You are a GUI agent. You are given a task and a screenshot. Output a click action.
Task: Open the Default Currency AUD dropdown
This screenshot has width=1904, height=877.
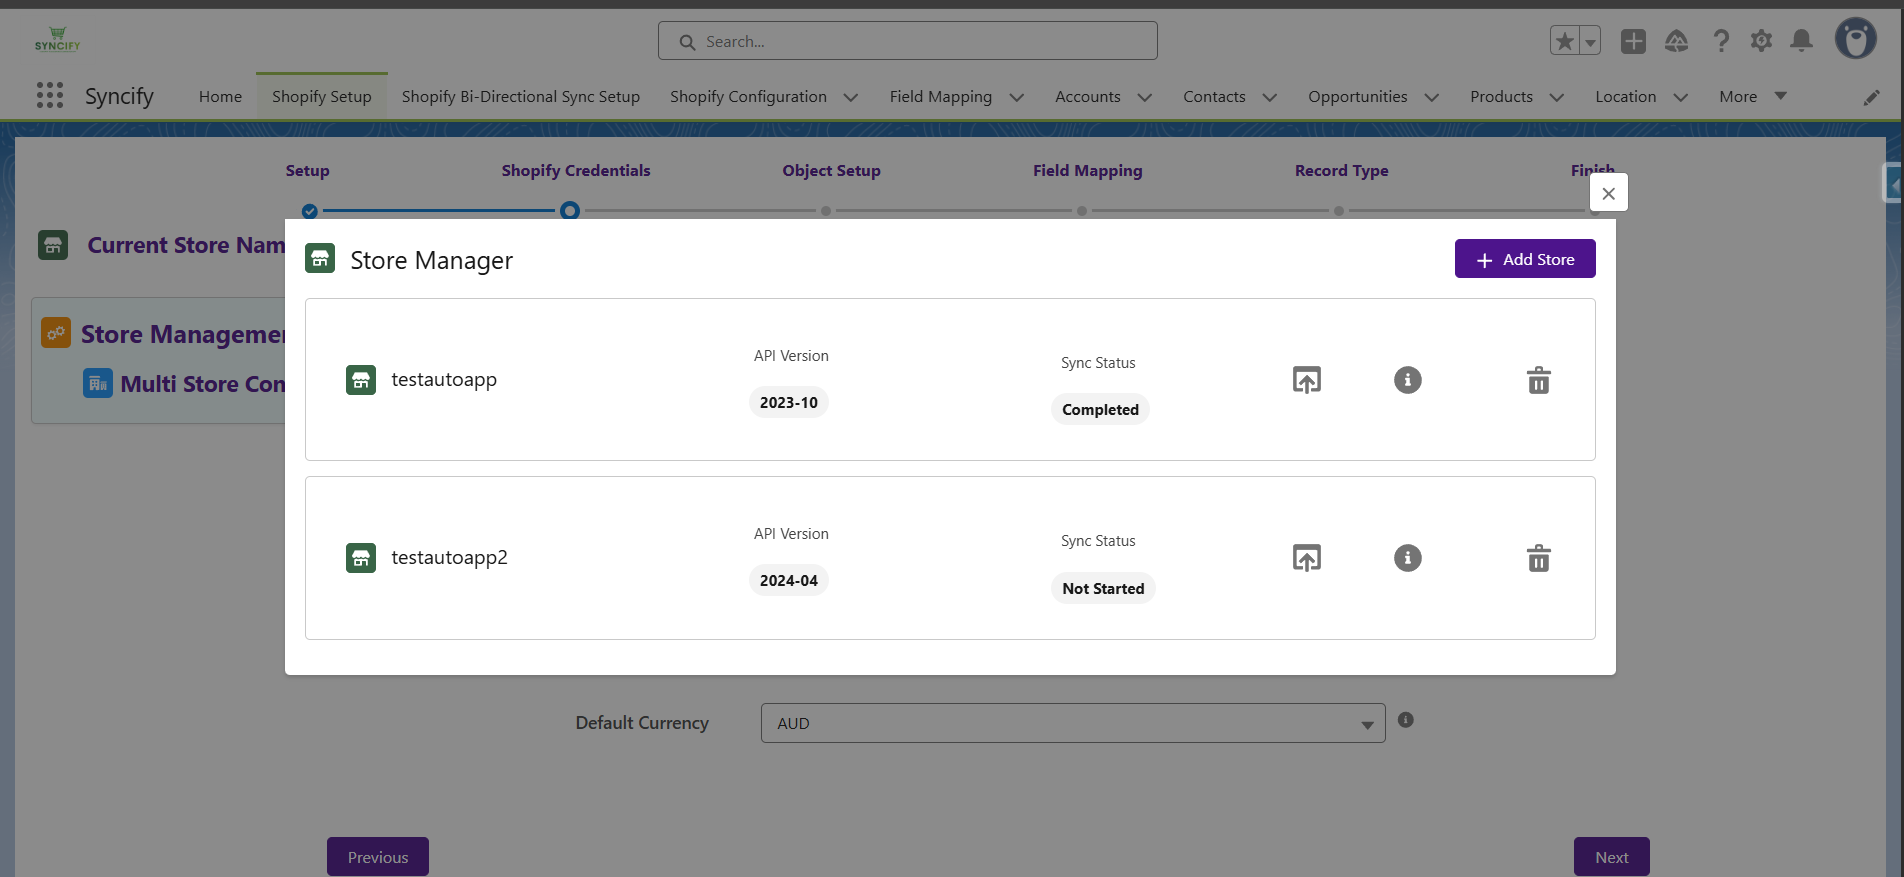pos(1073,723)
